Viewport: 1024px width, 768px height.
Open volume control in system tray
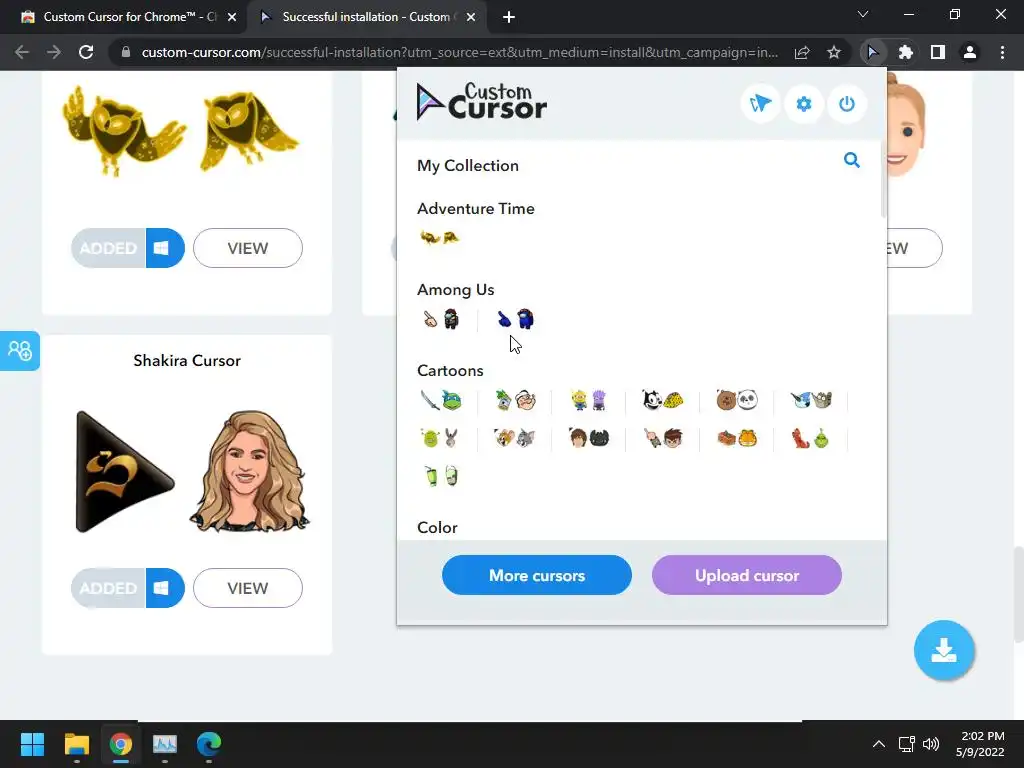931,744
